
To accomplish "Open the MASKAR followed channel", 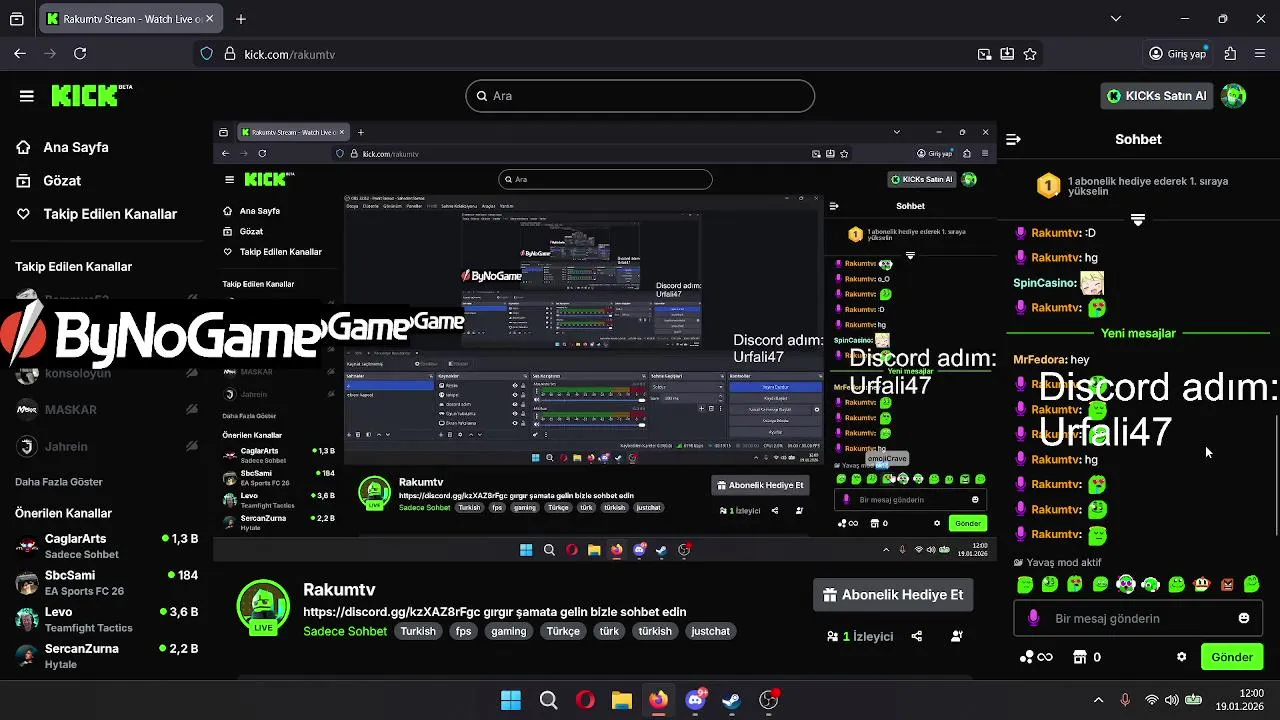I will pyautogui.click(x=107, y=410).
